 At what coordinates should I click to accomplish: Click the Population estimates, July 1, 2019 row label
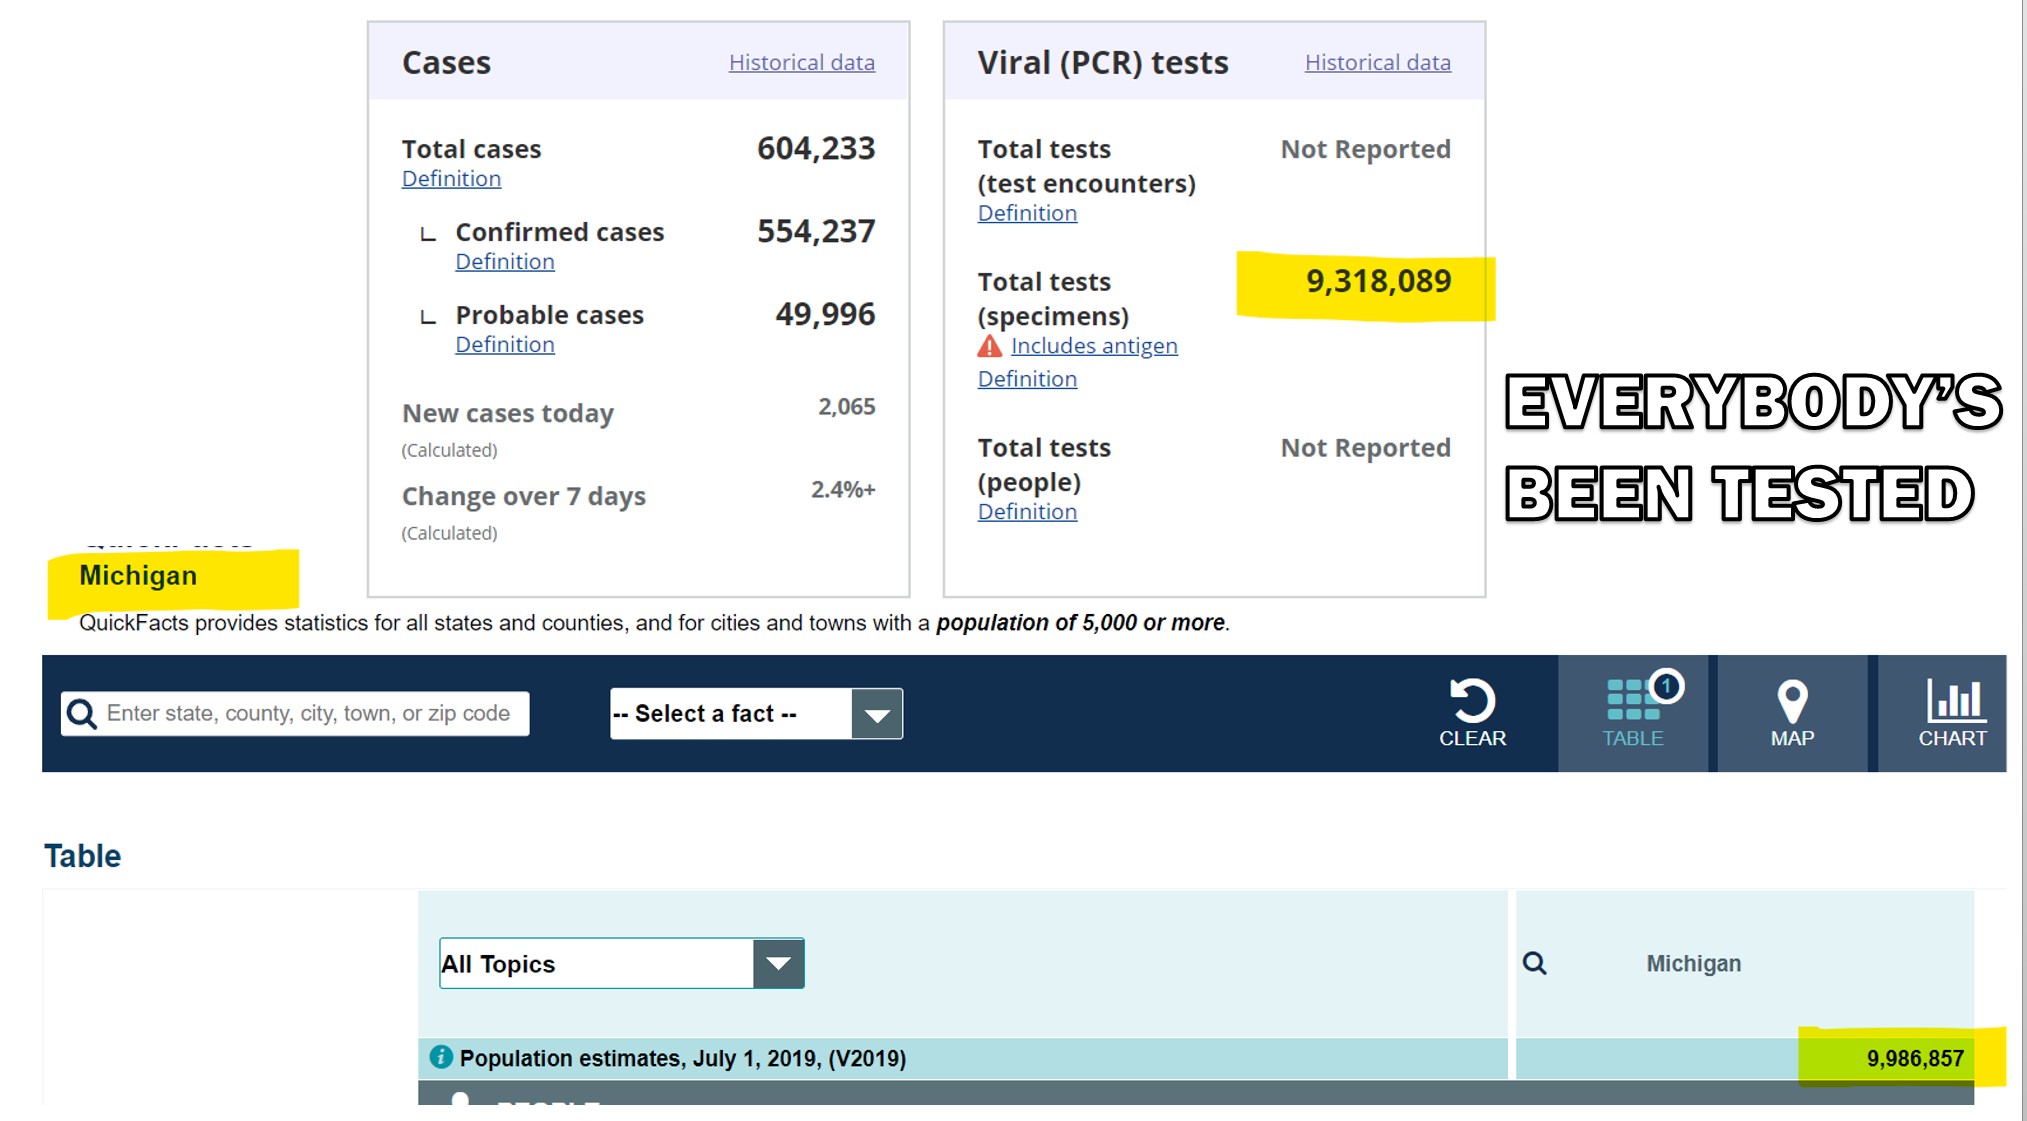[x=682, y=1058]
